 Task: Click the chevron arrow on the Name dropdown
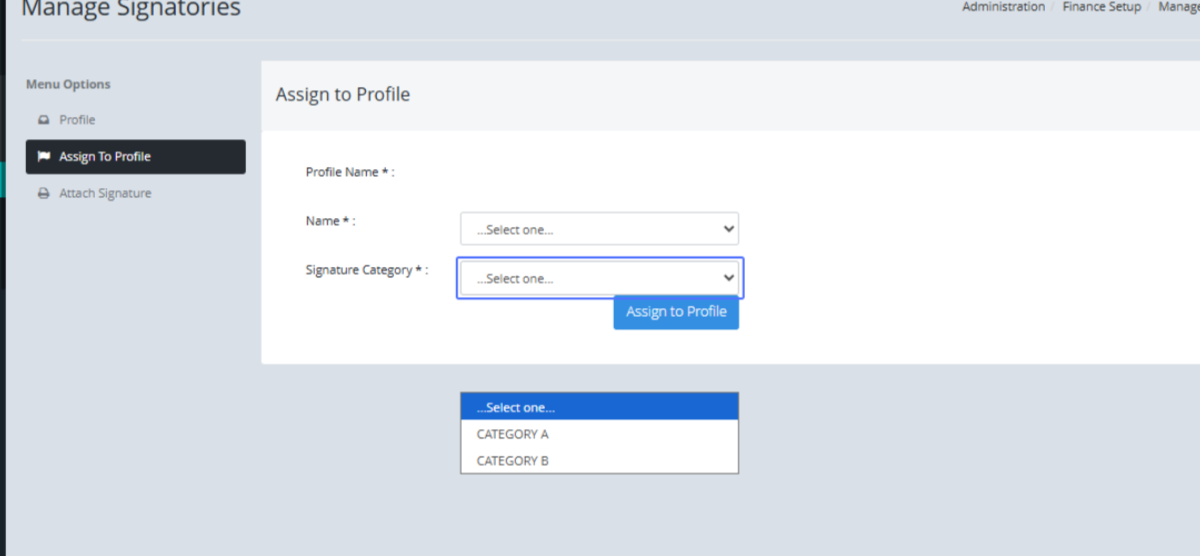(728, 229)
